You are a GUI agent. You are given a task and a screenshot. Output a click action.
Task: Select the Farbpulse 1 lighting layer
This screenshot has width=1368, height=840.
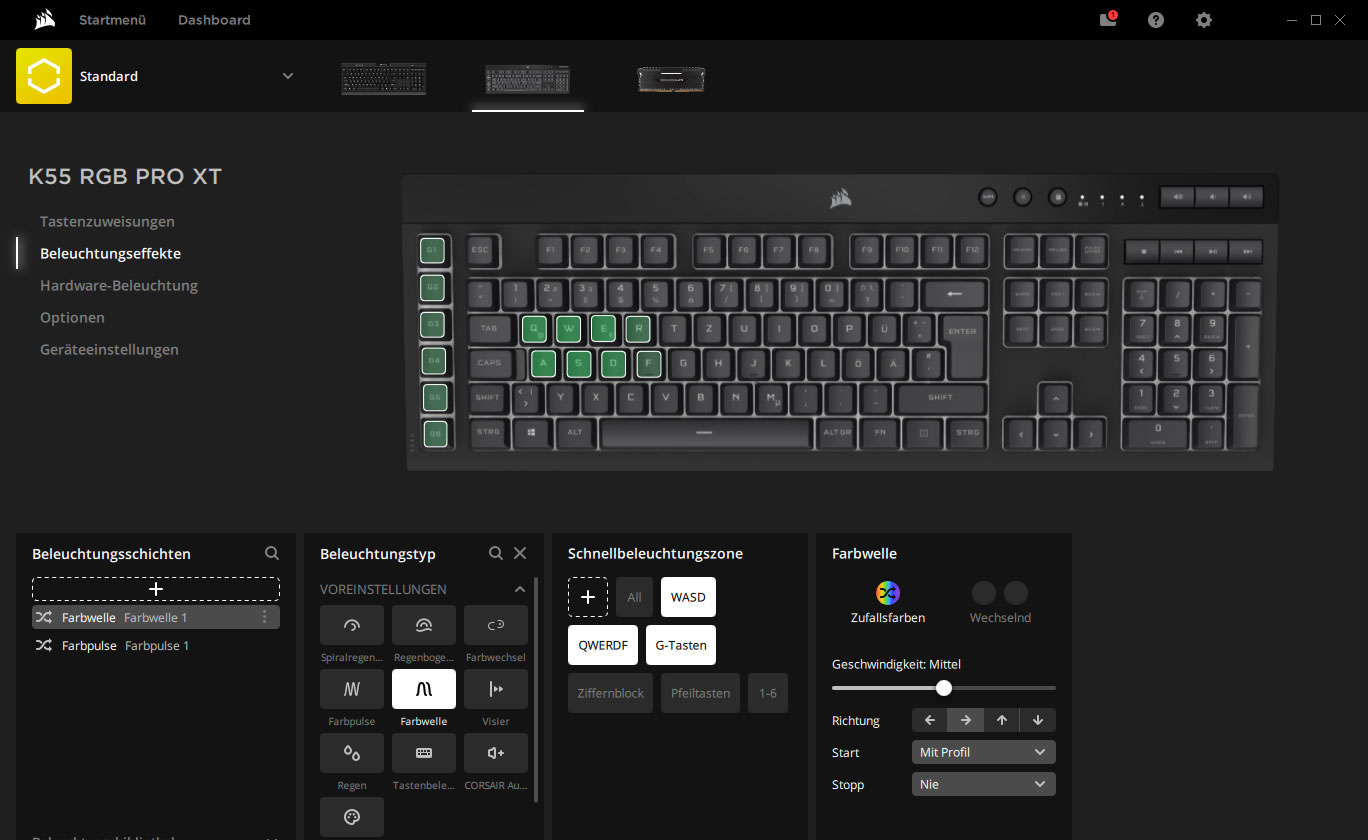click(156, 645)
